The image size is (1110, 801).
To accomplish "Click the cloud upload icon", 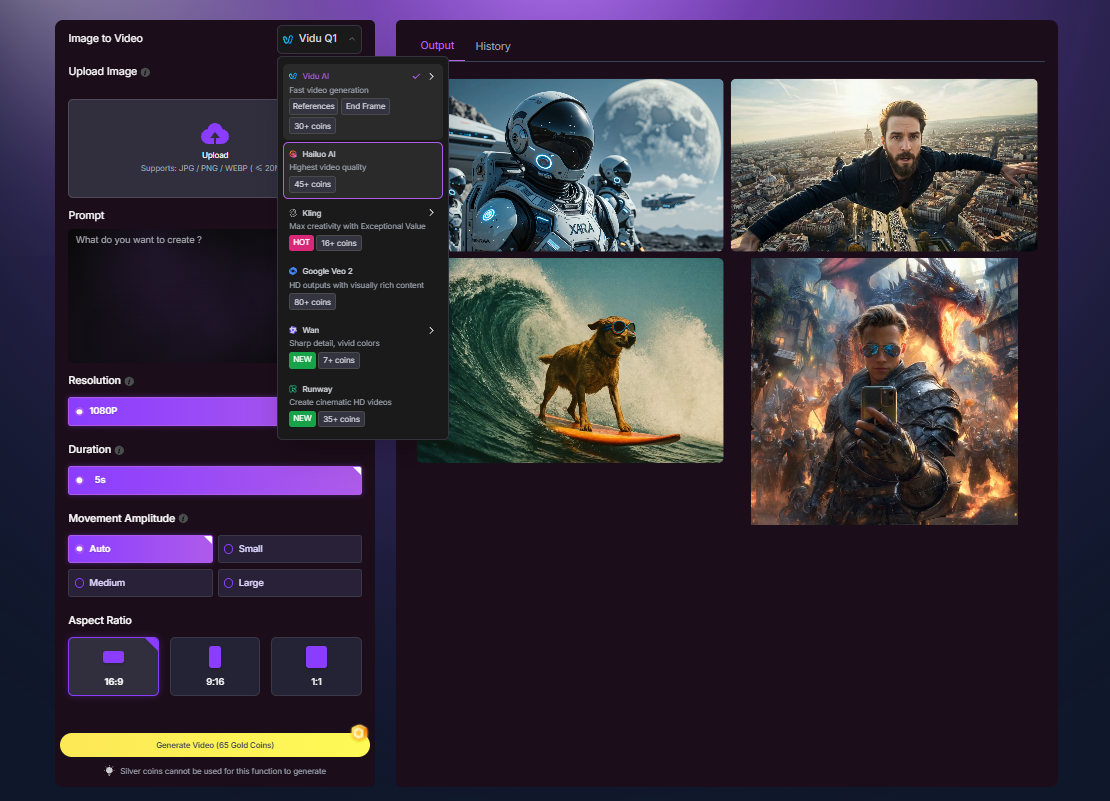I will 215,135.
